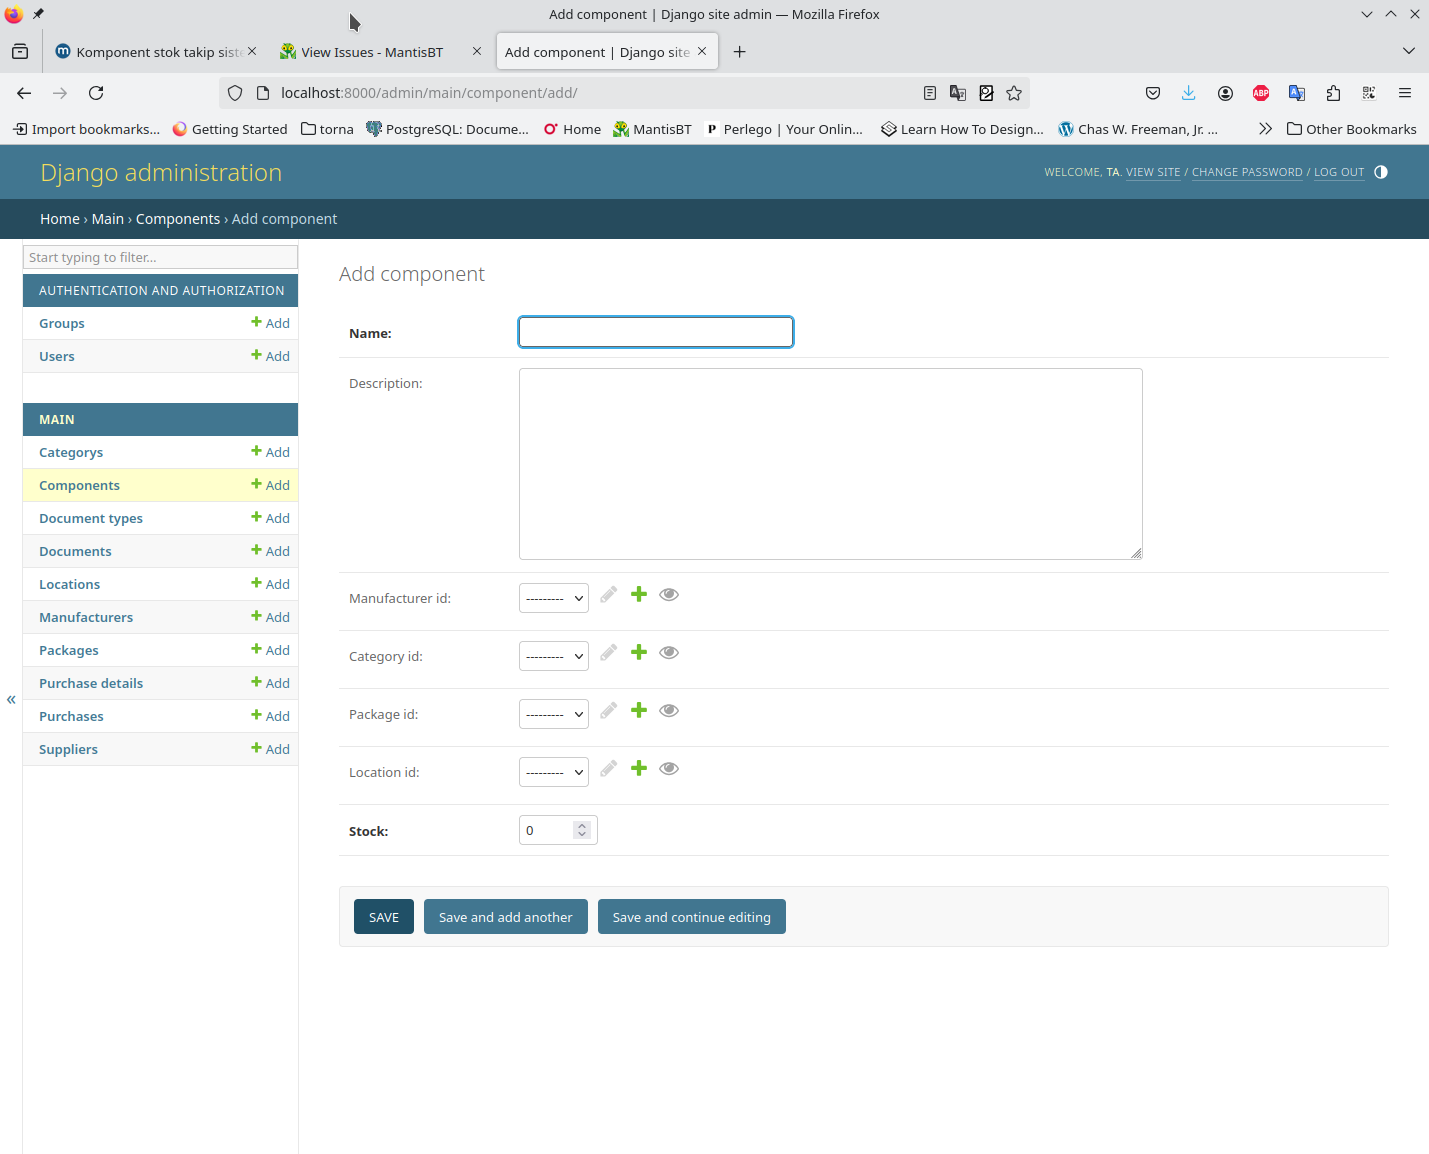
Task: Click the pencil edit icon for Manufacturer id
Action: click(x=609, y=595)
